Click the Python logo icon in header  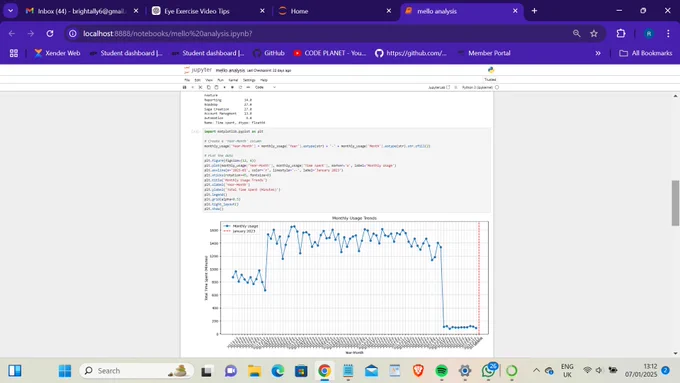pyautogui.click(x=490, y=70)
